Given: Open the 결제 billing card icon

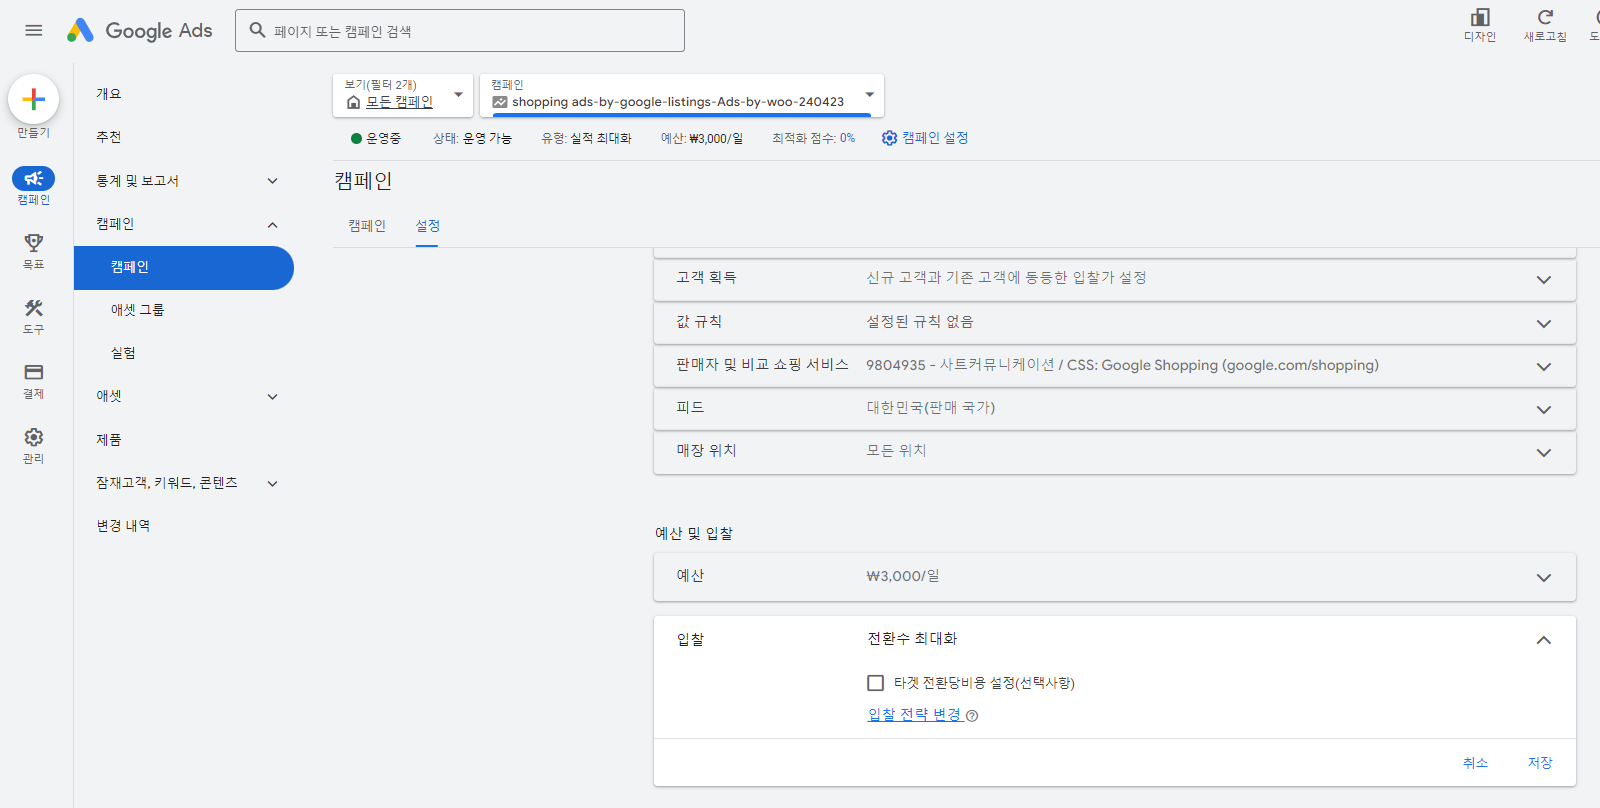Looking at the screenshot, I should 33,372.
